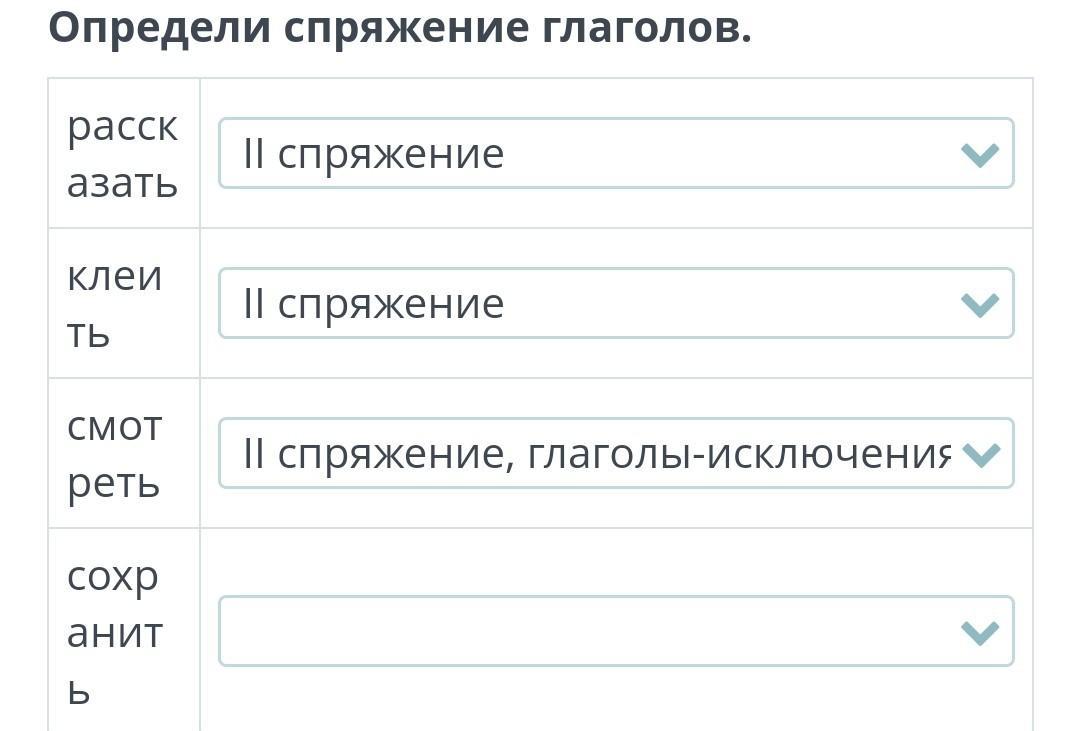Expand the dropdown showing глаголы-исключения

(x=616, y=453)
